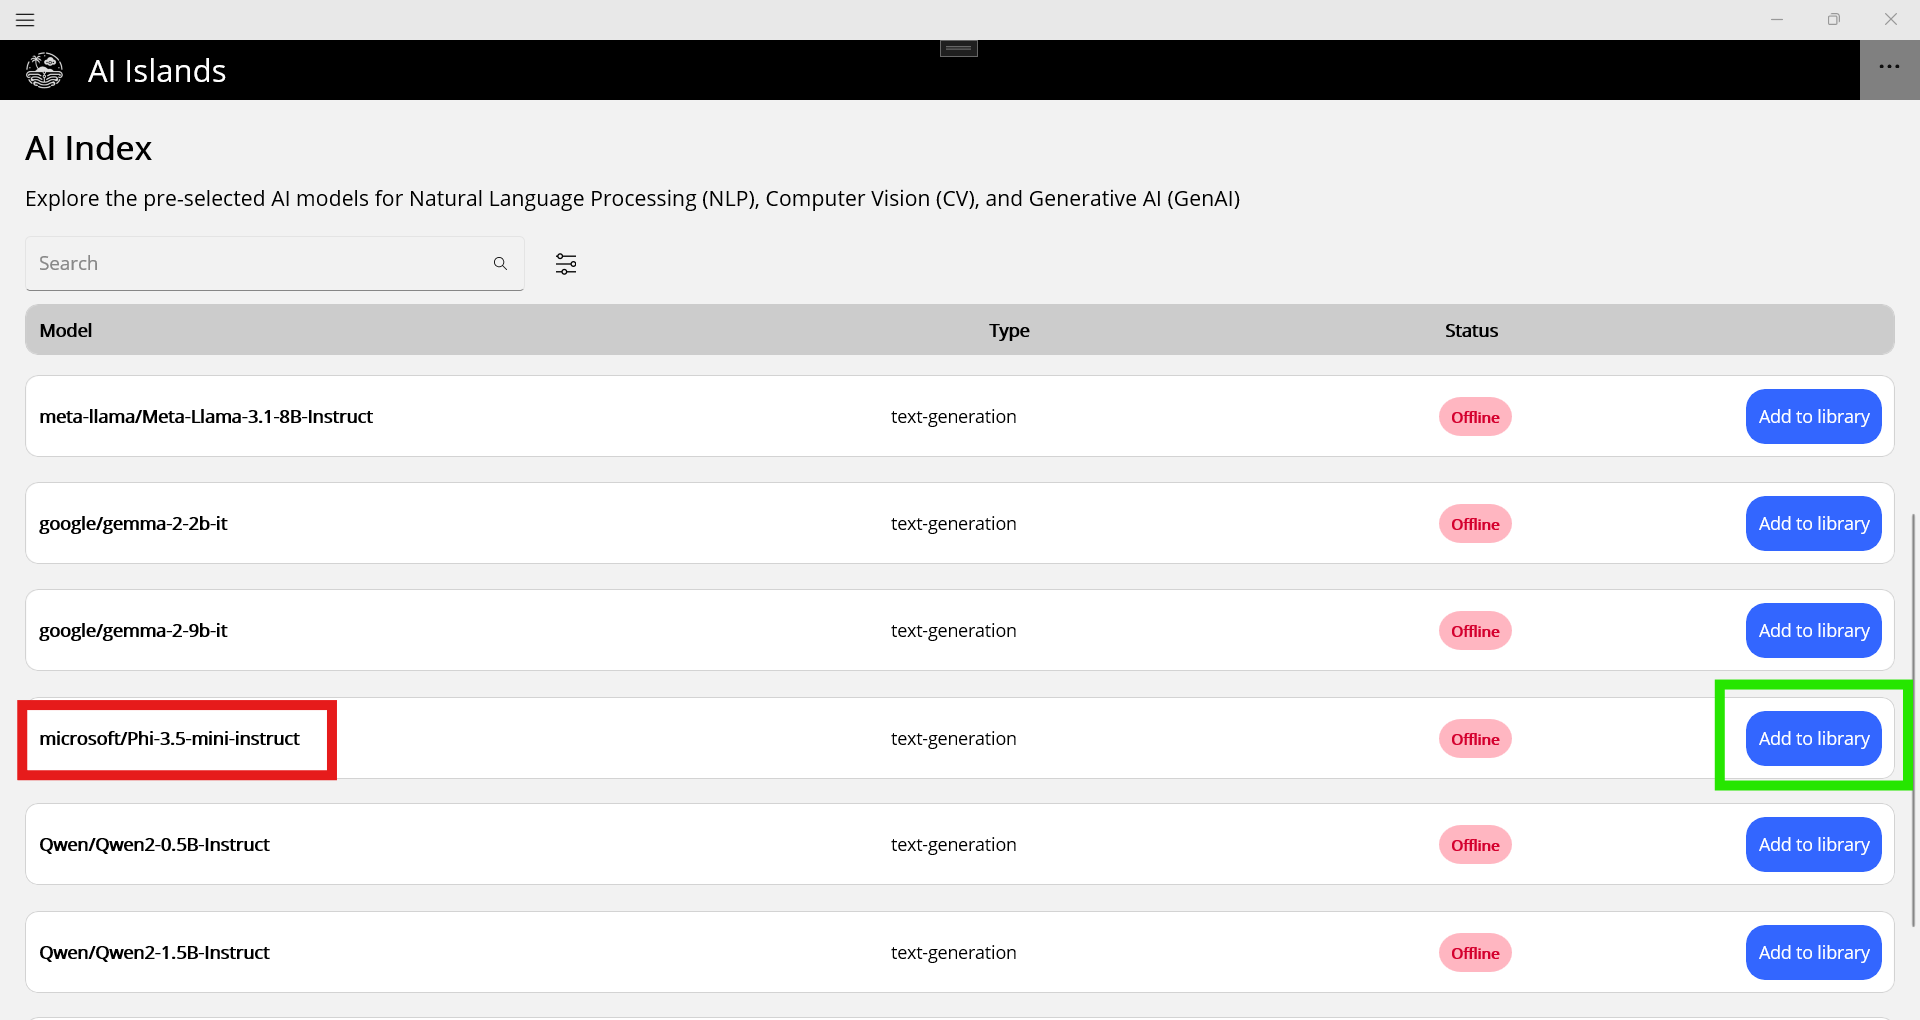The width and height of the screenshot is (1920, 1020).
Task: Click the vertical scrollbar on the right
Action: (x=1914, y=720)
